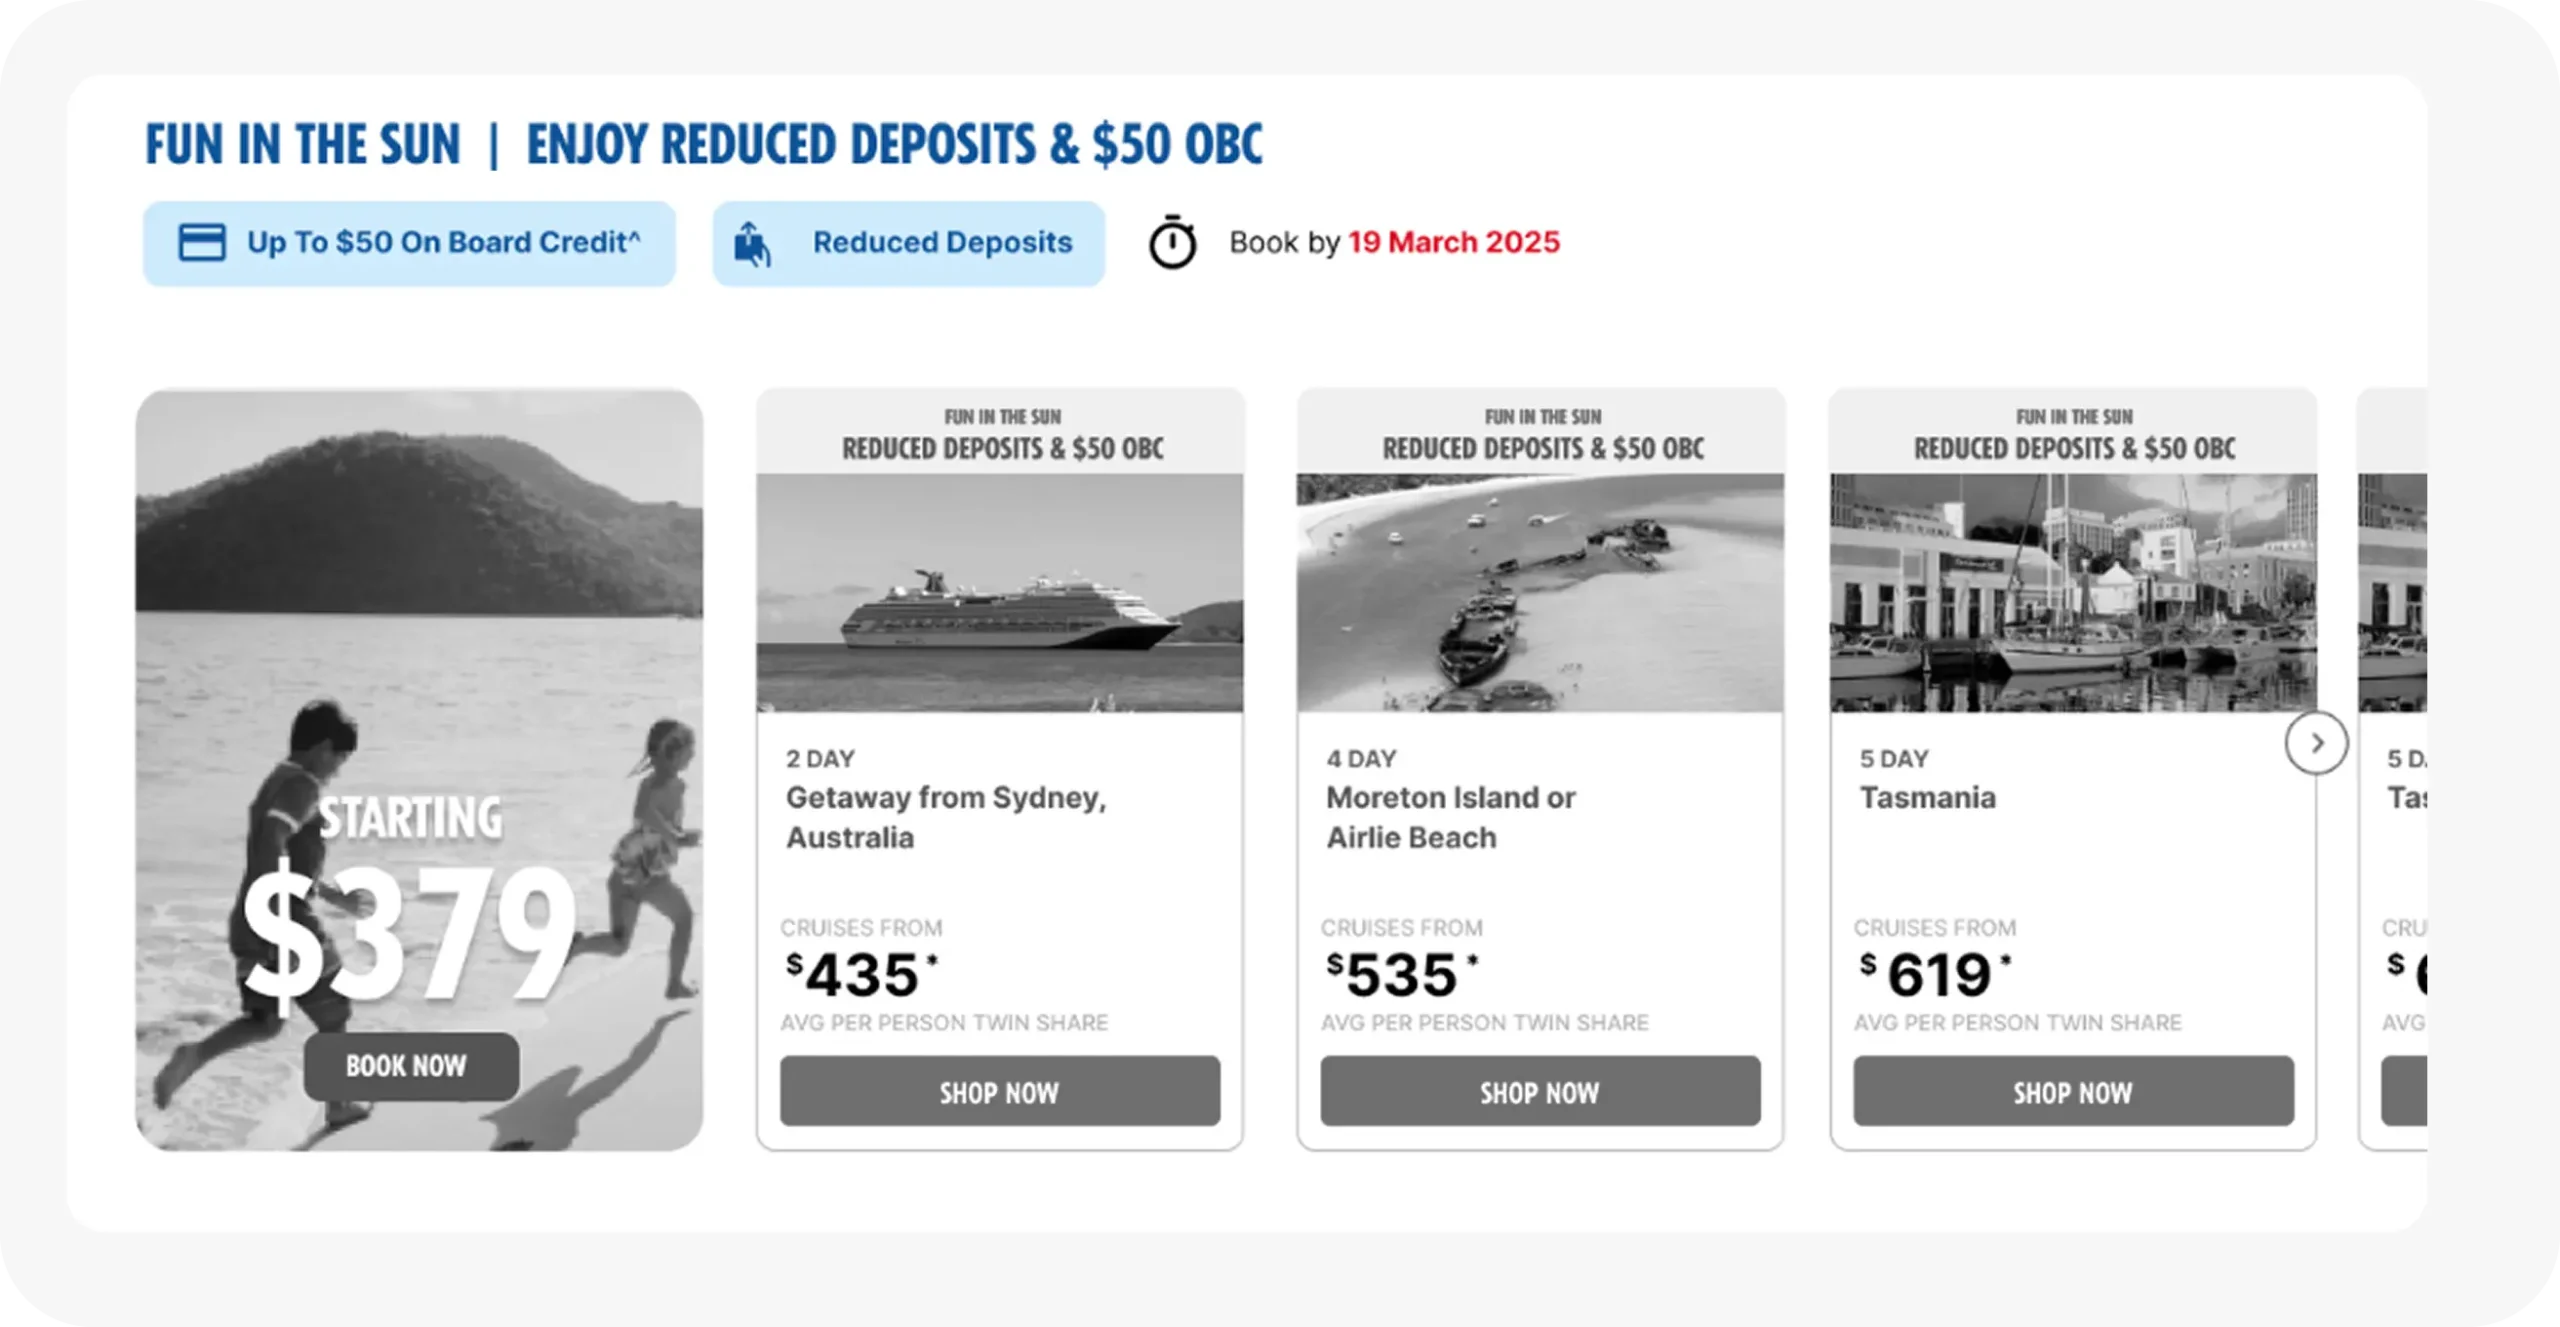
Task: Open the cruise ship photo thumbnail
Action: click(999, 593)
